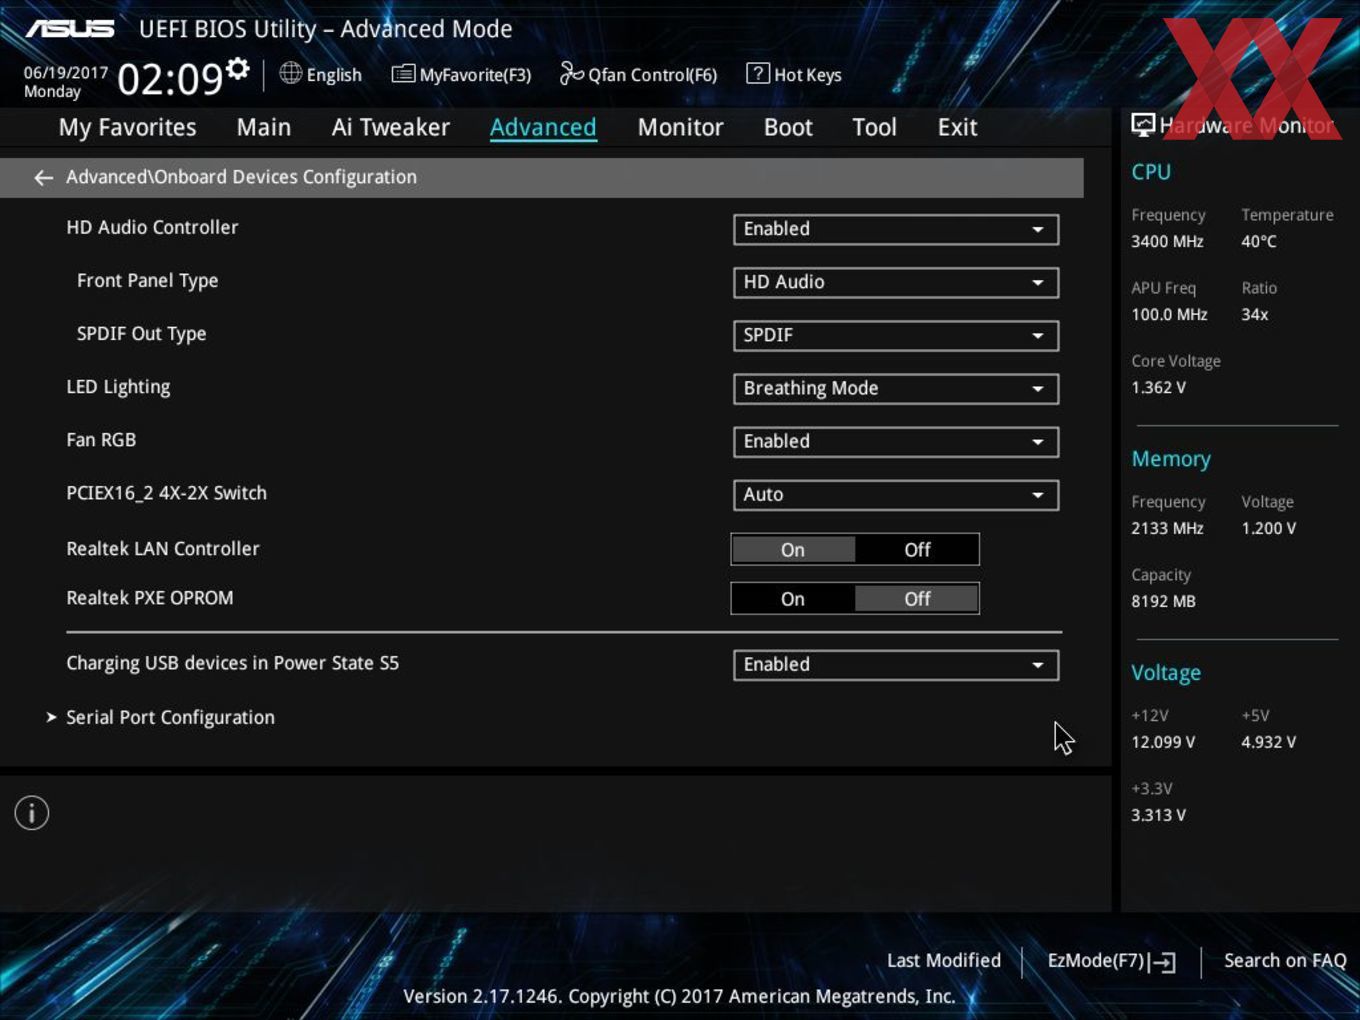Click the globe language icon

[290, 73]
